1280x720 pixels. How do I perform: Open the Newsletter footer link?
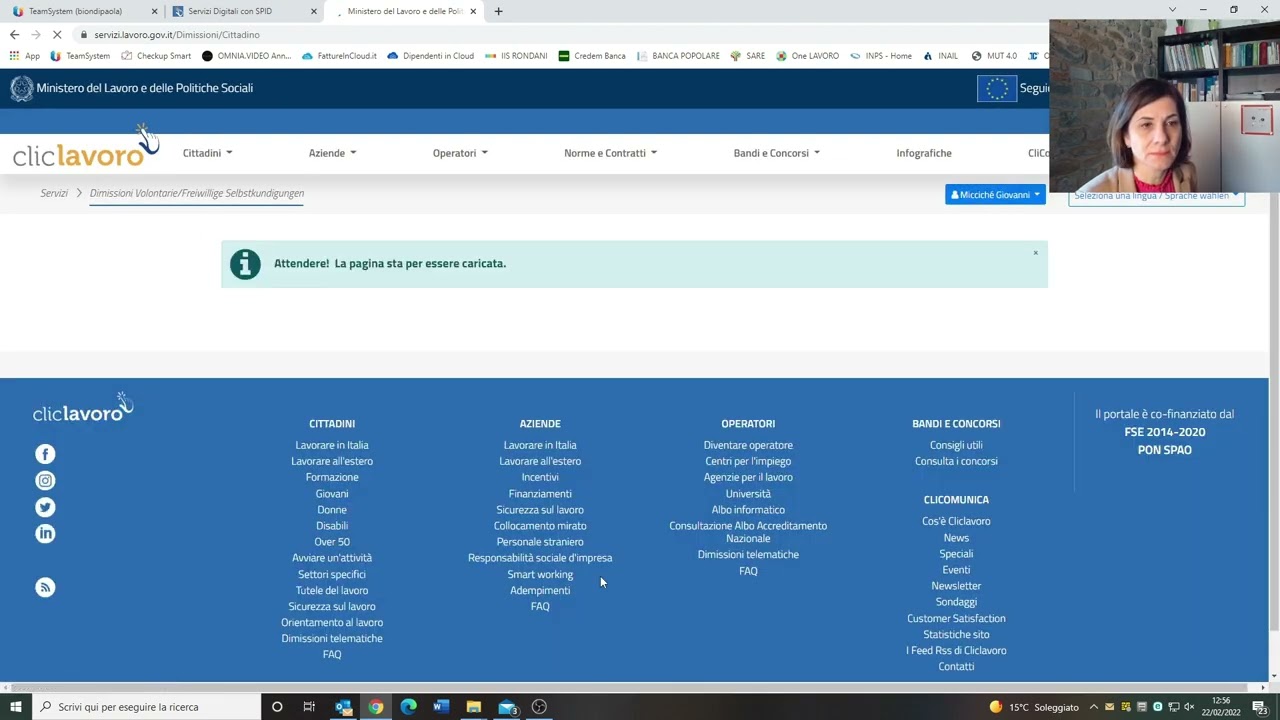956,586
